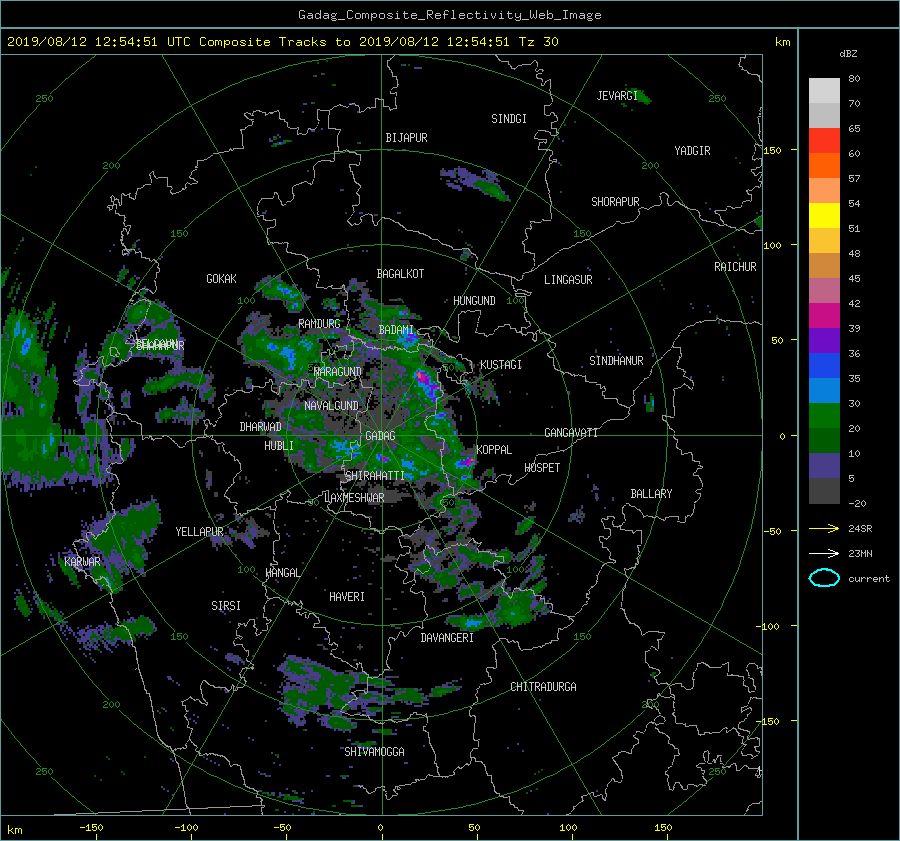Click the UTC Composite Tracks timestamp header
Viewport: 900px width, 841px height.
(x=282, y=42)
